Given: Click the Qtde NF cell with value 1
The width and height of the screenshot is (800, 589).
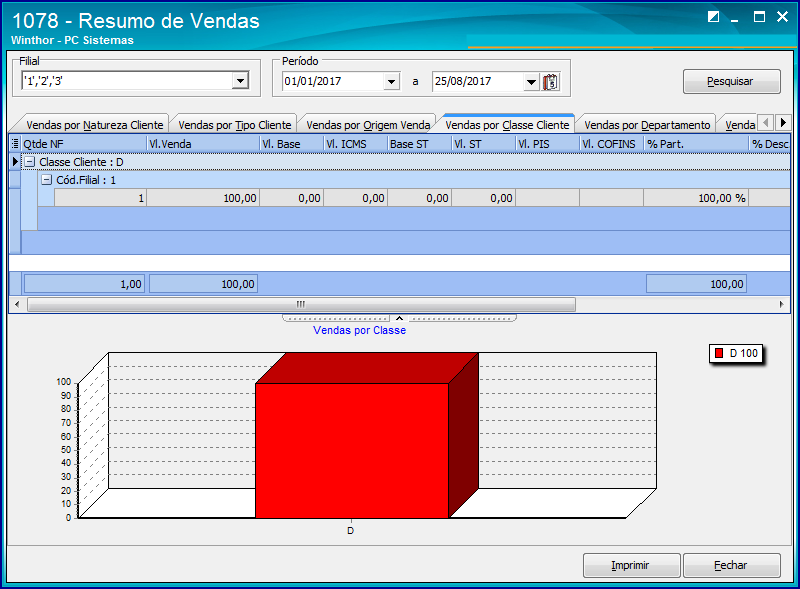Looking at the screenshot, I should click(101, 198).
